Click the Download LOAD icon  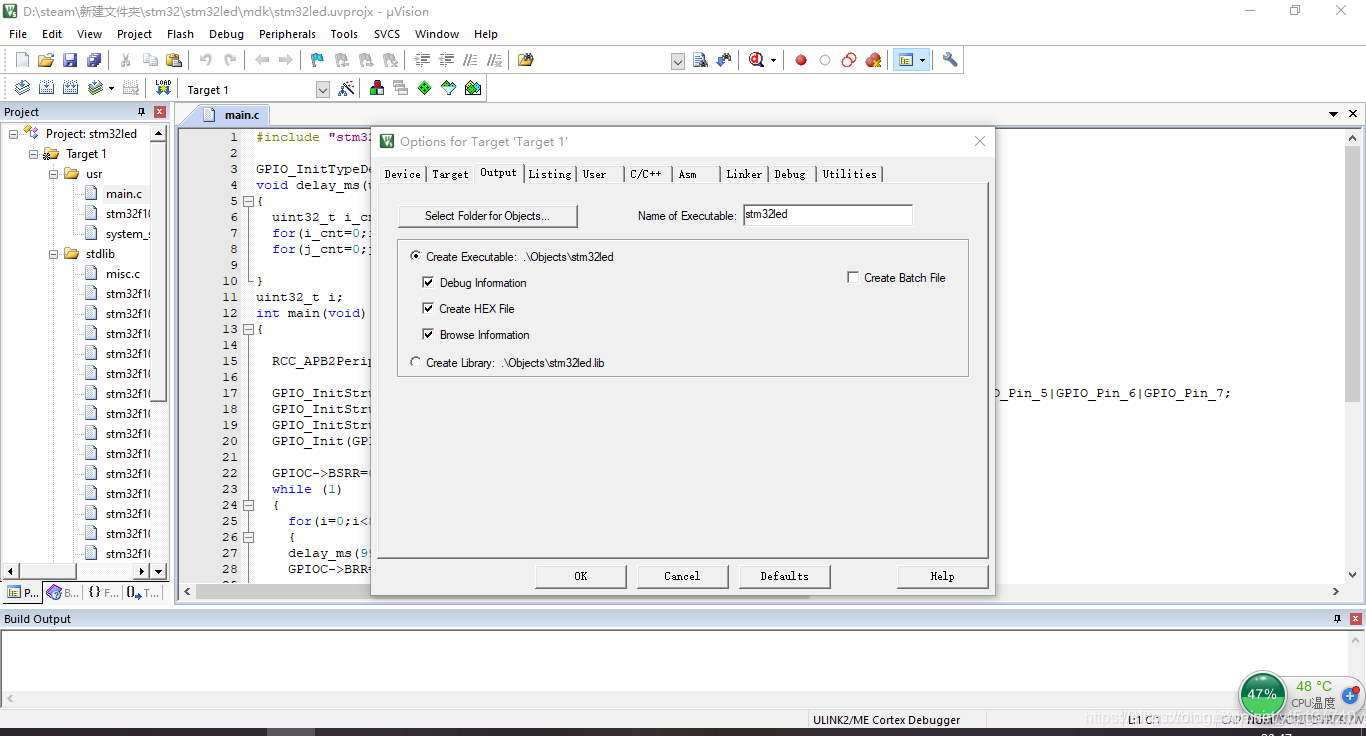coord(163,88)
